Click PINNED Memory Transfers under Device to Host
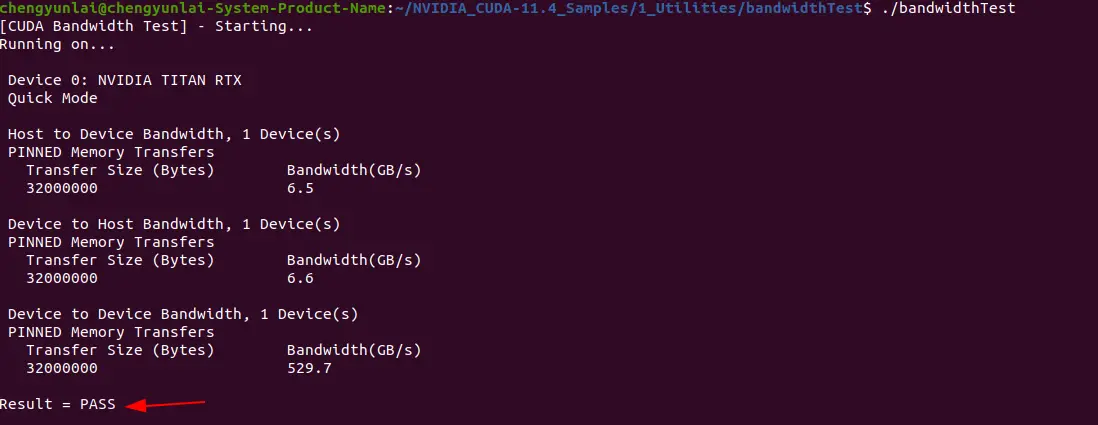Screen dimensions: 1098x425 click(x=111, y=242)
